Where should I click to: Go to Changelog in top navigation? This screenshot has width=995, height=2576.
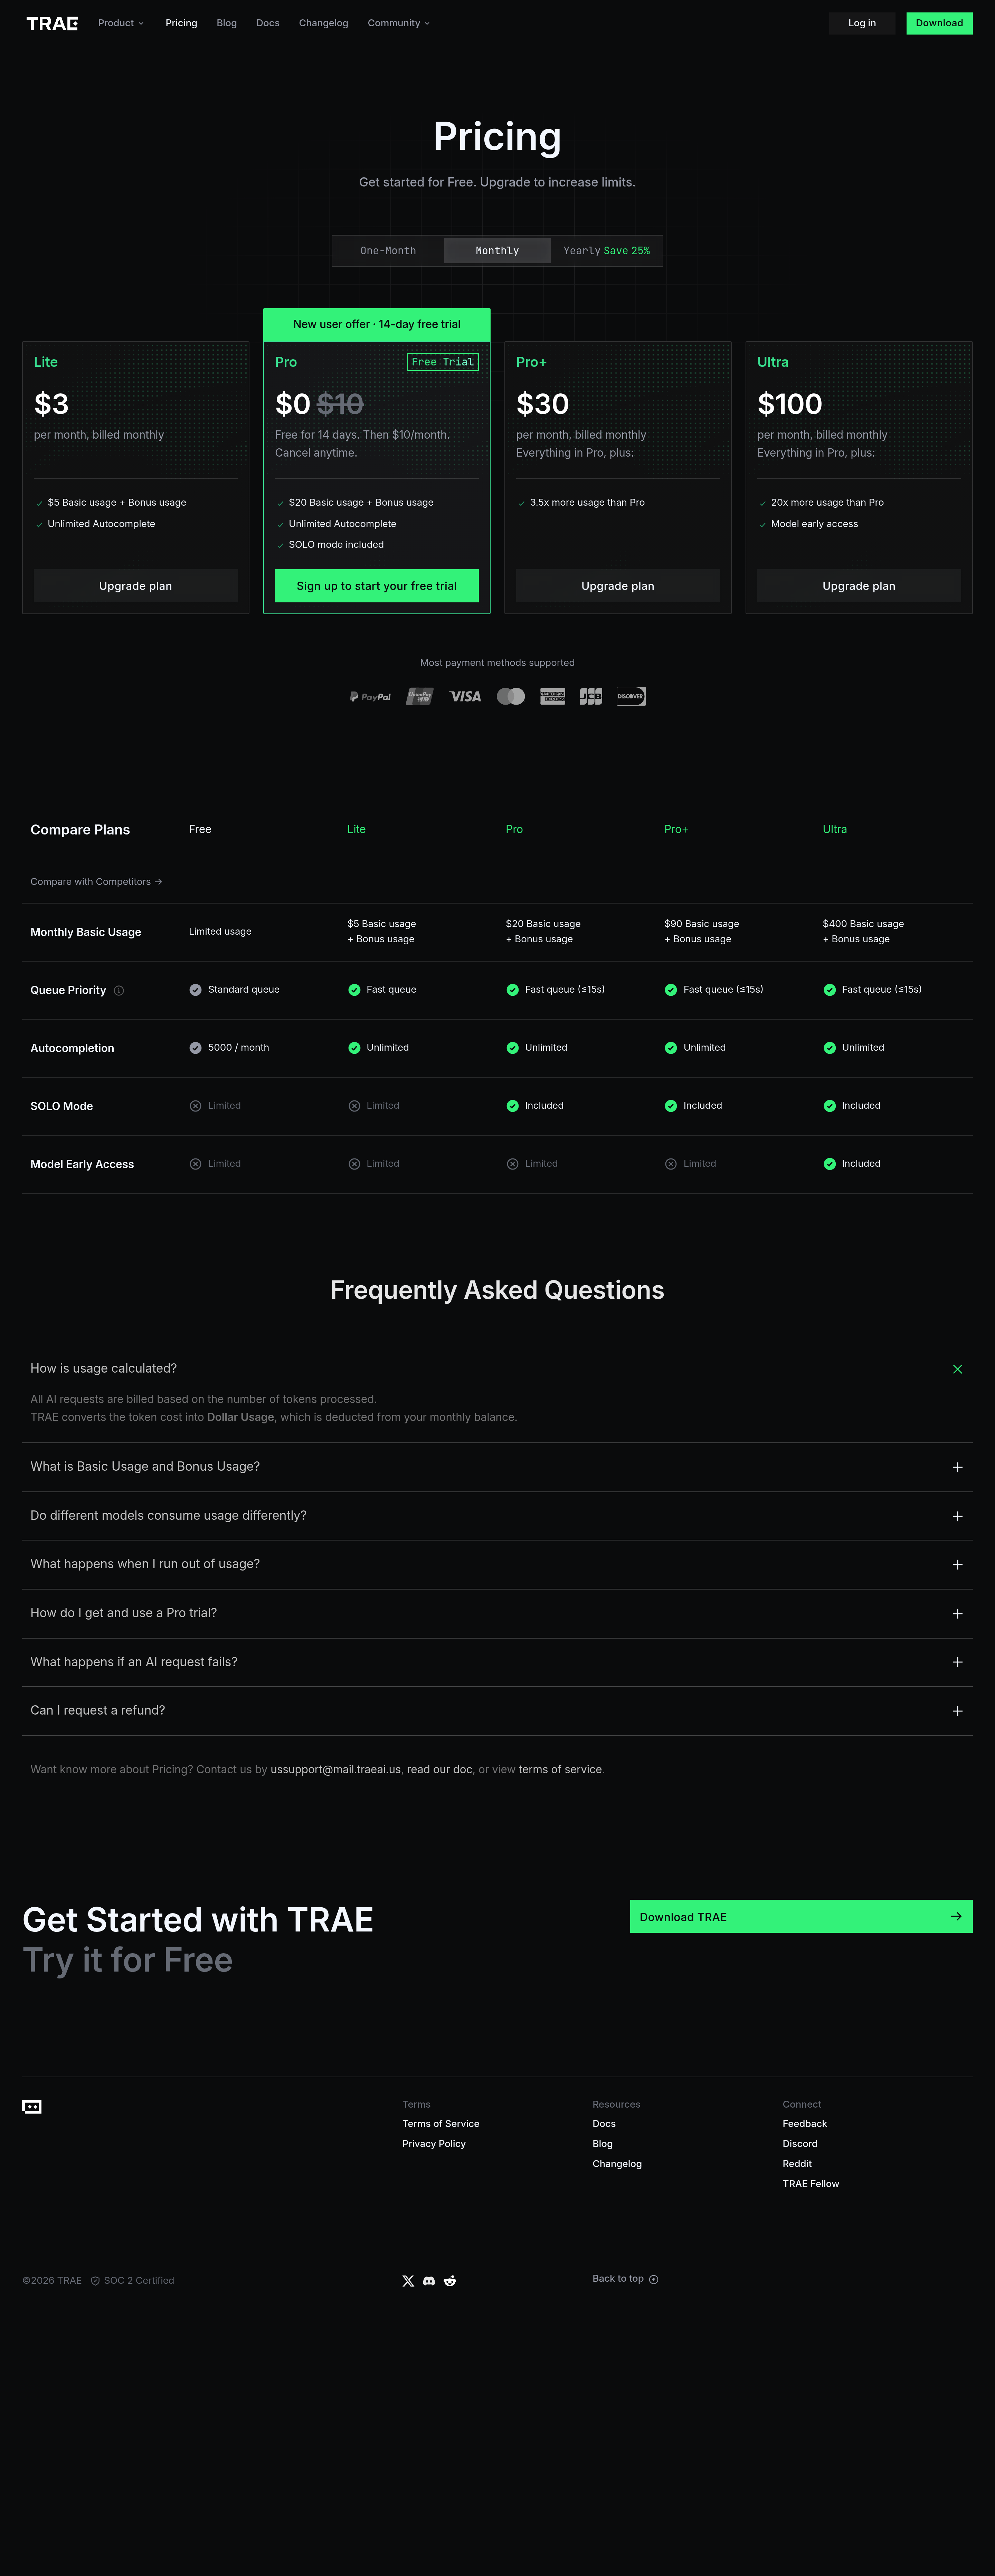point(323,23)
